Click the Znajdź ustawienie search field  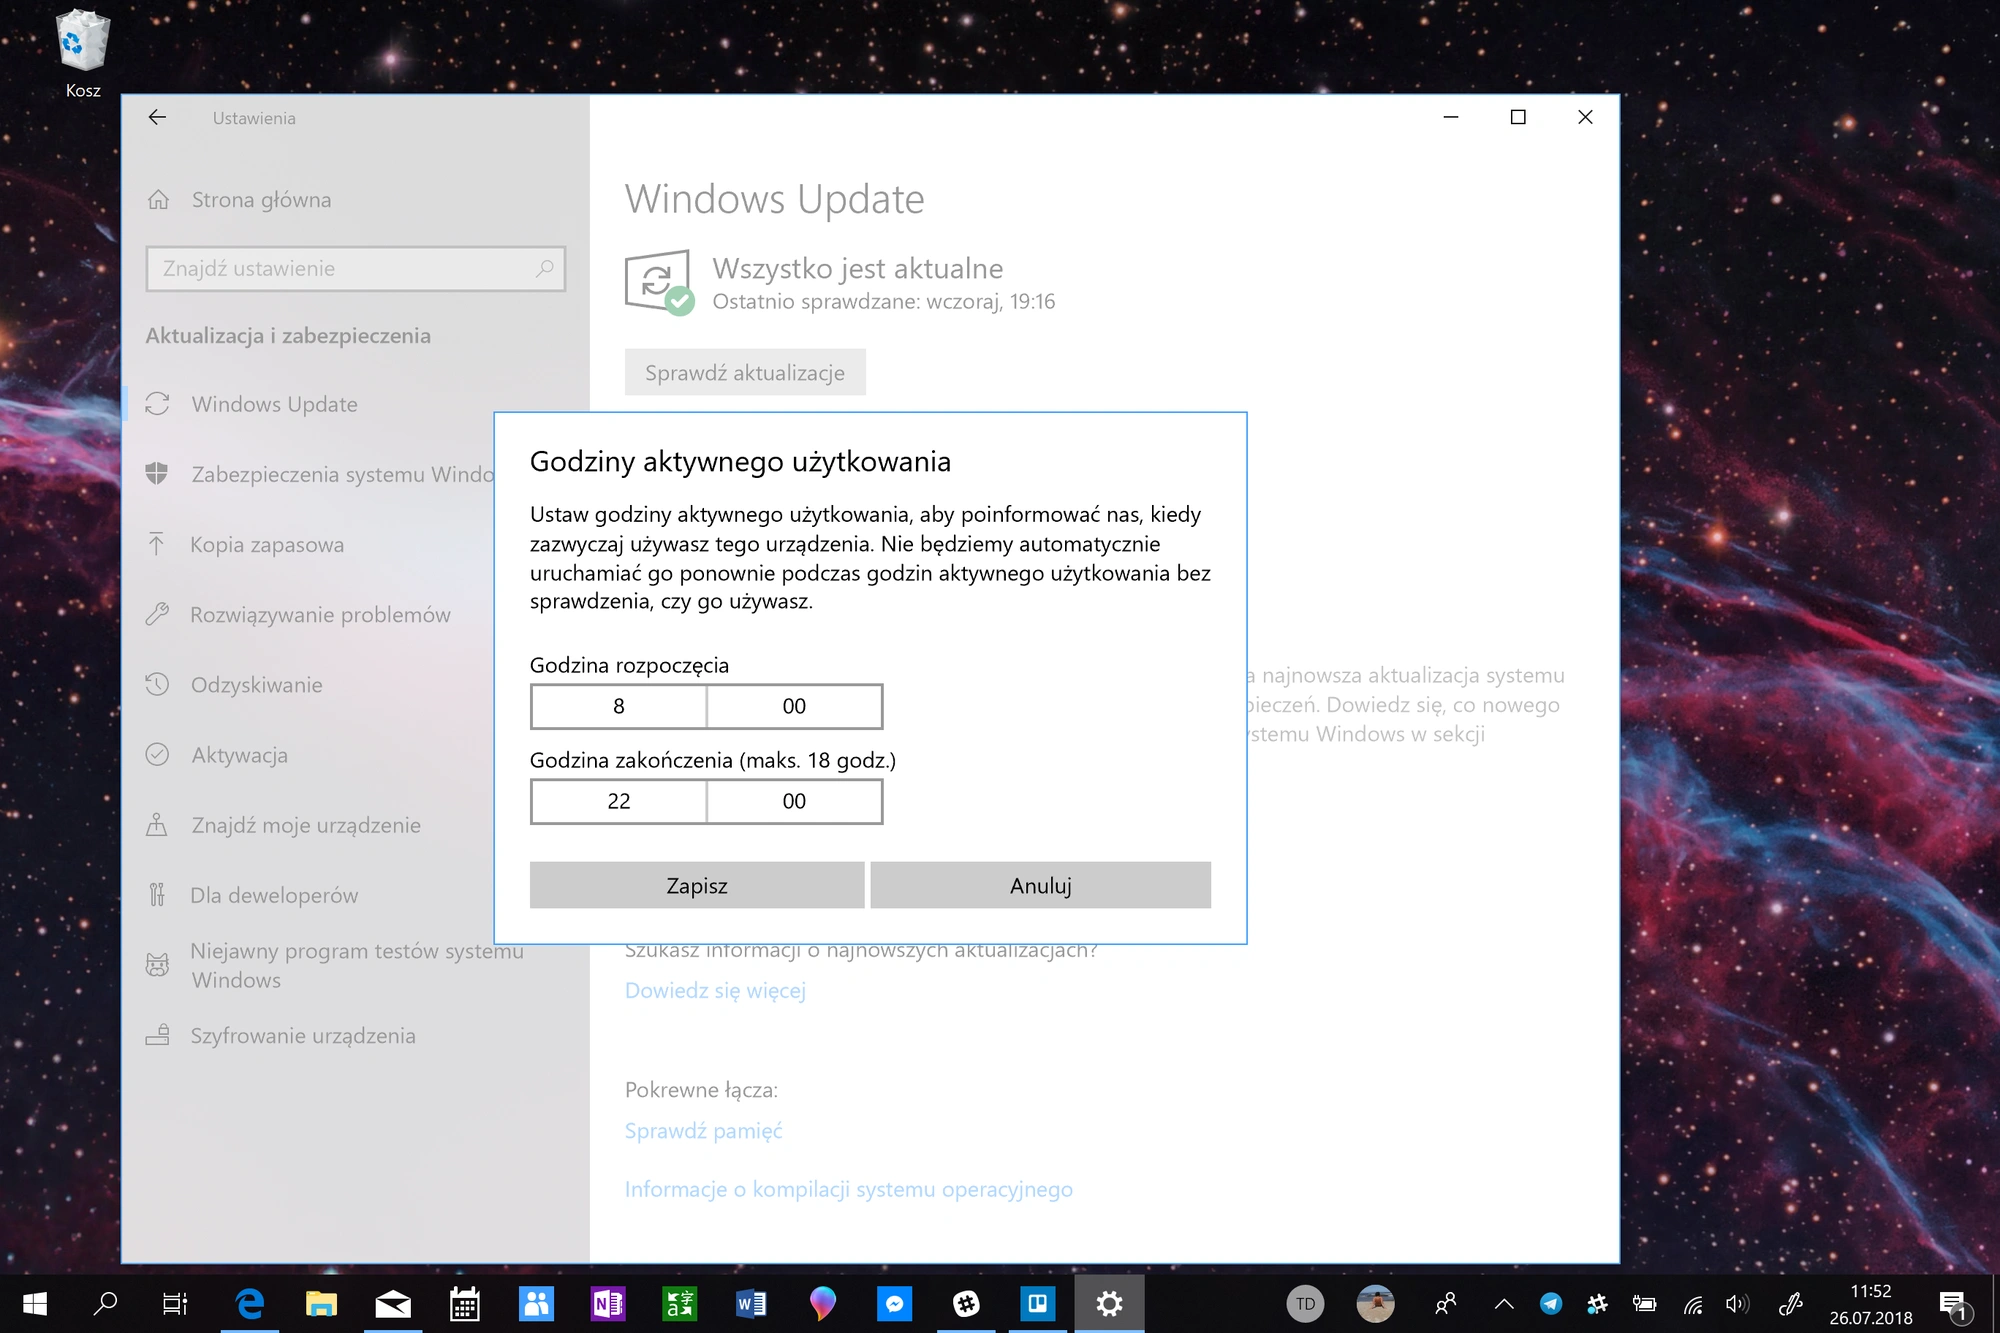[356, 269]
